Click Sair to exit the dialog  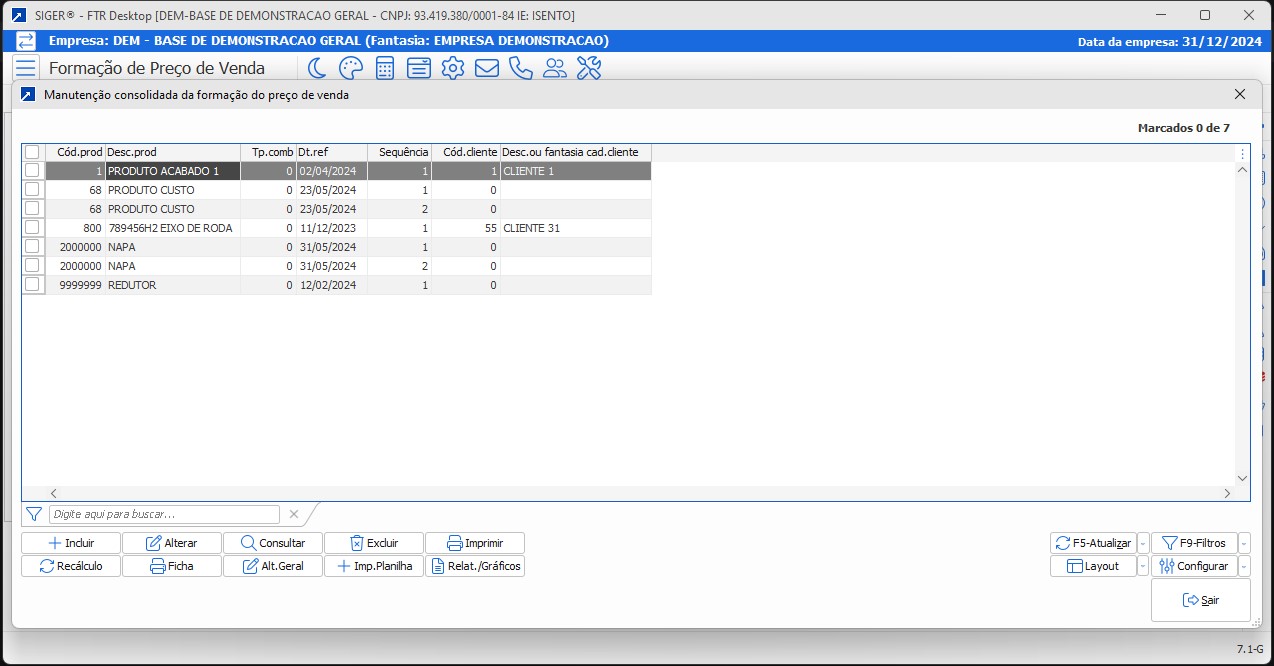[1200, 600]
